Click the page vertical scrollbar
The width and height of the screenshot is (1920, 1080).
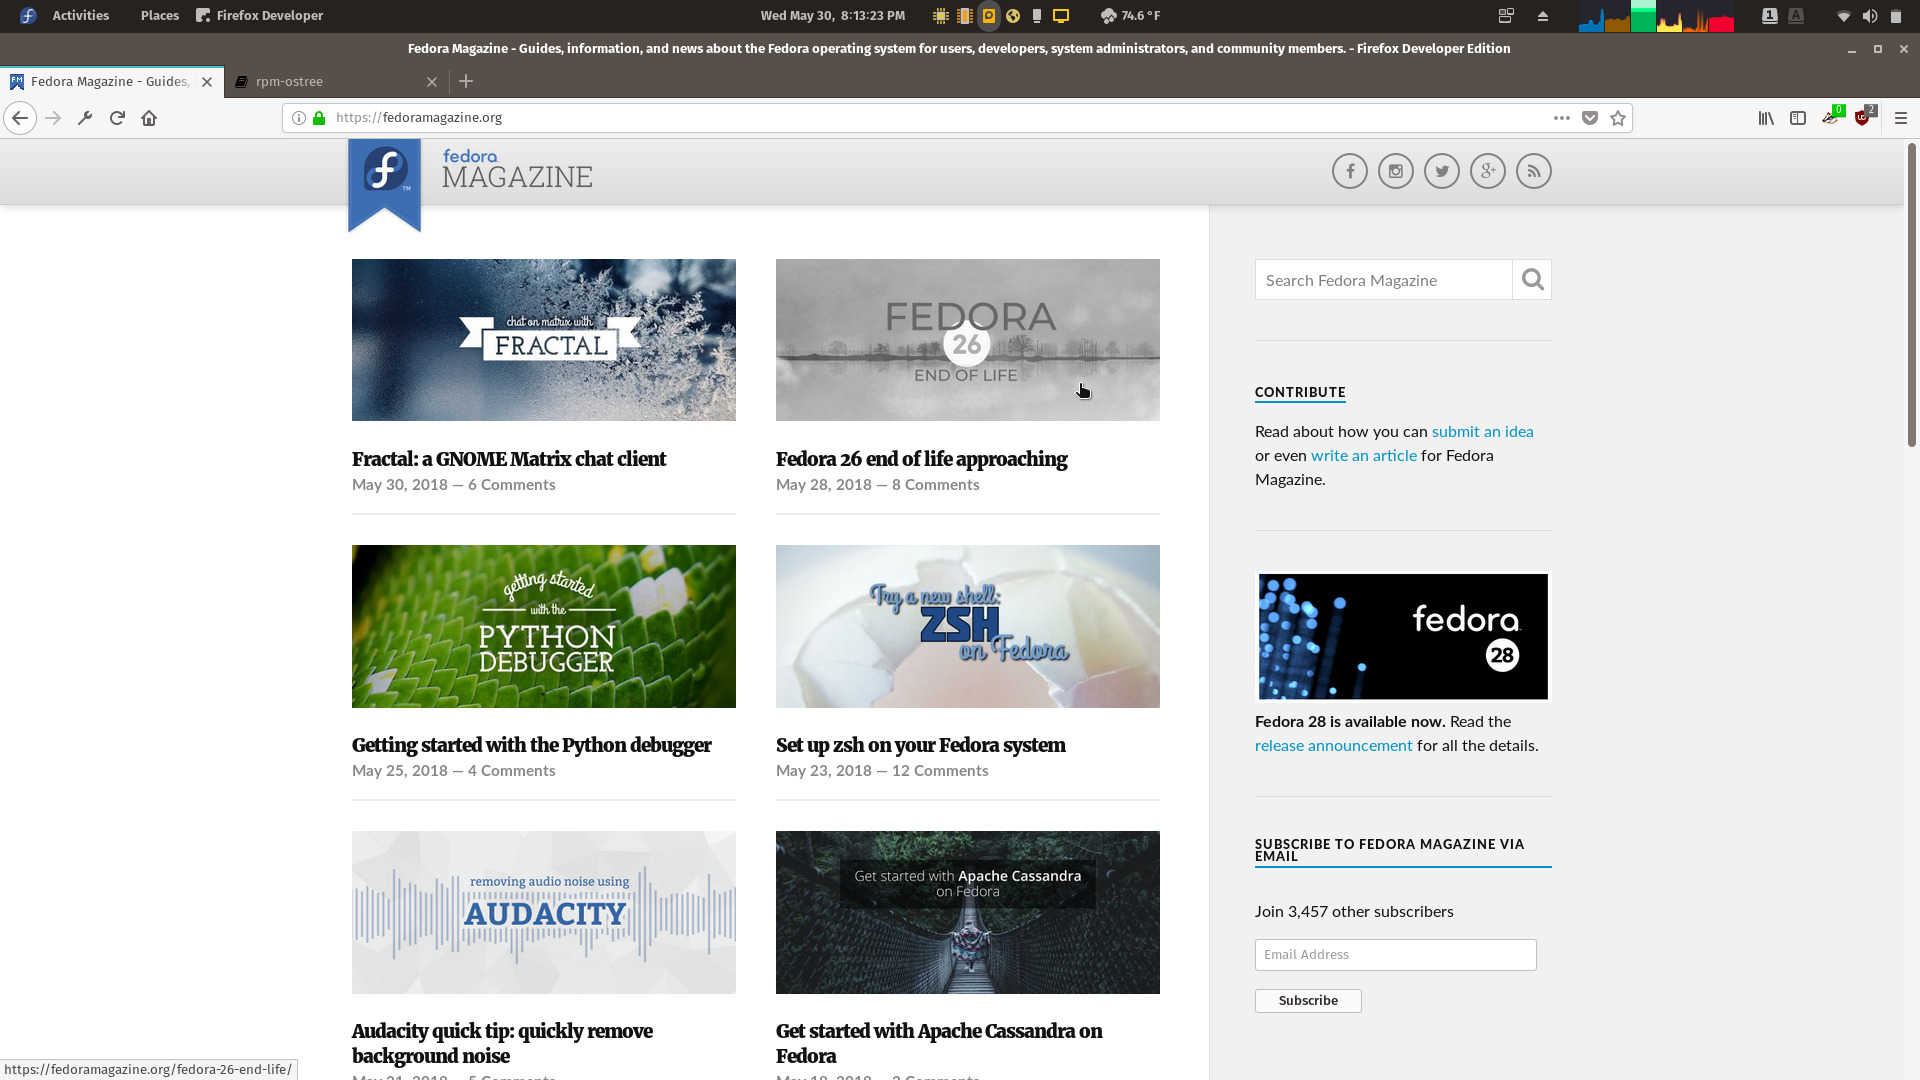click(x=1911, y=295)
